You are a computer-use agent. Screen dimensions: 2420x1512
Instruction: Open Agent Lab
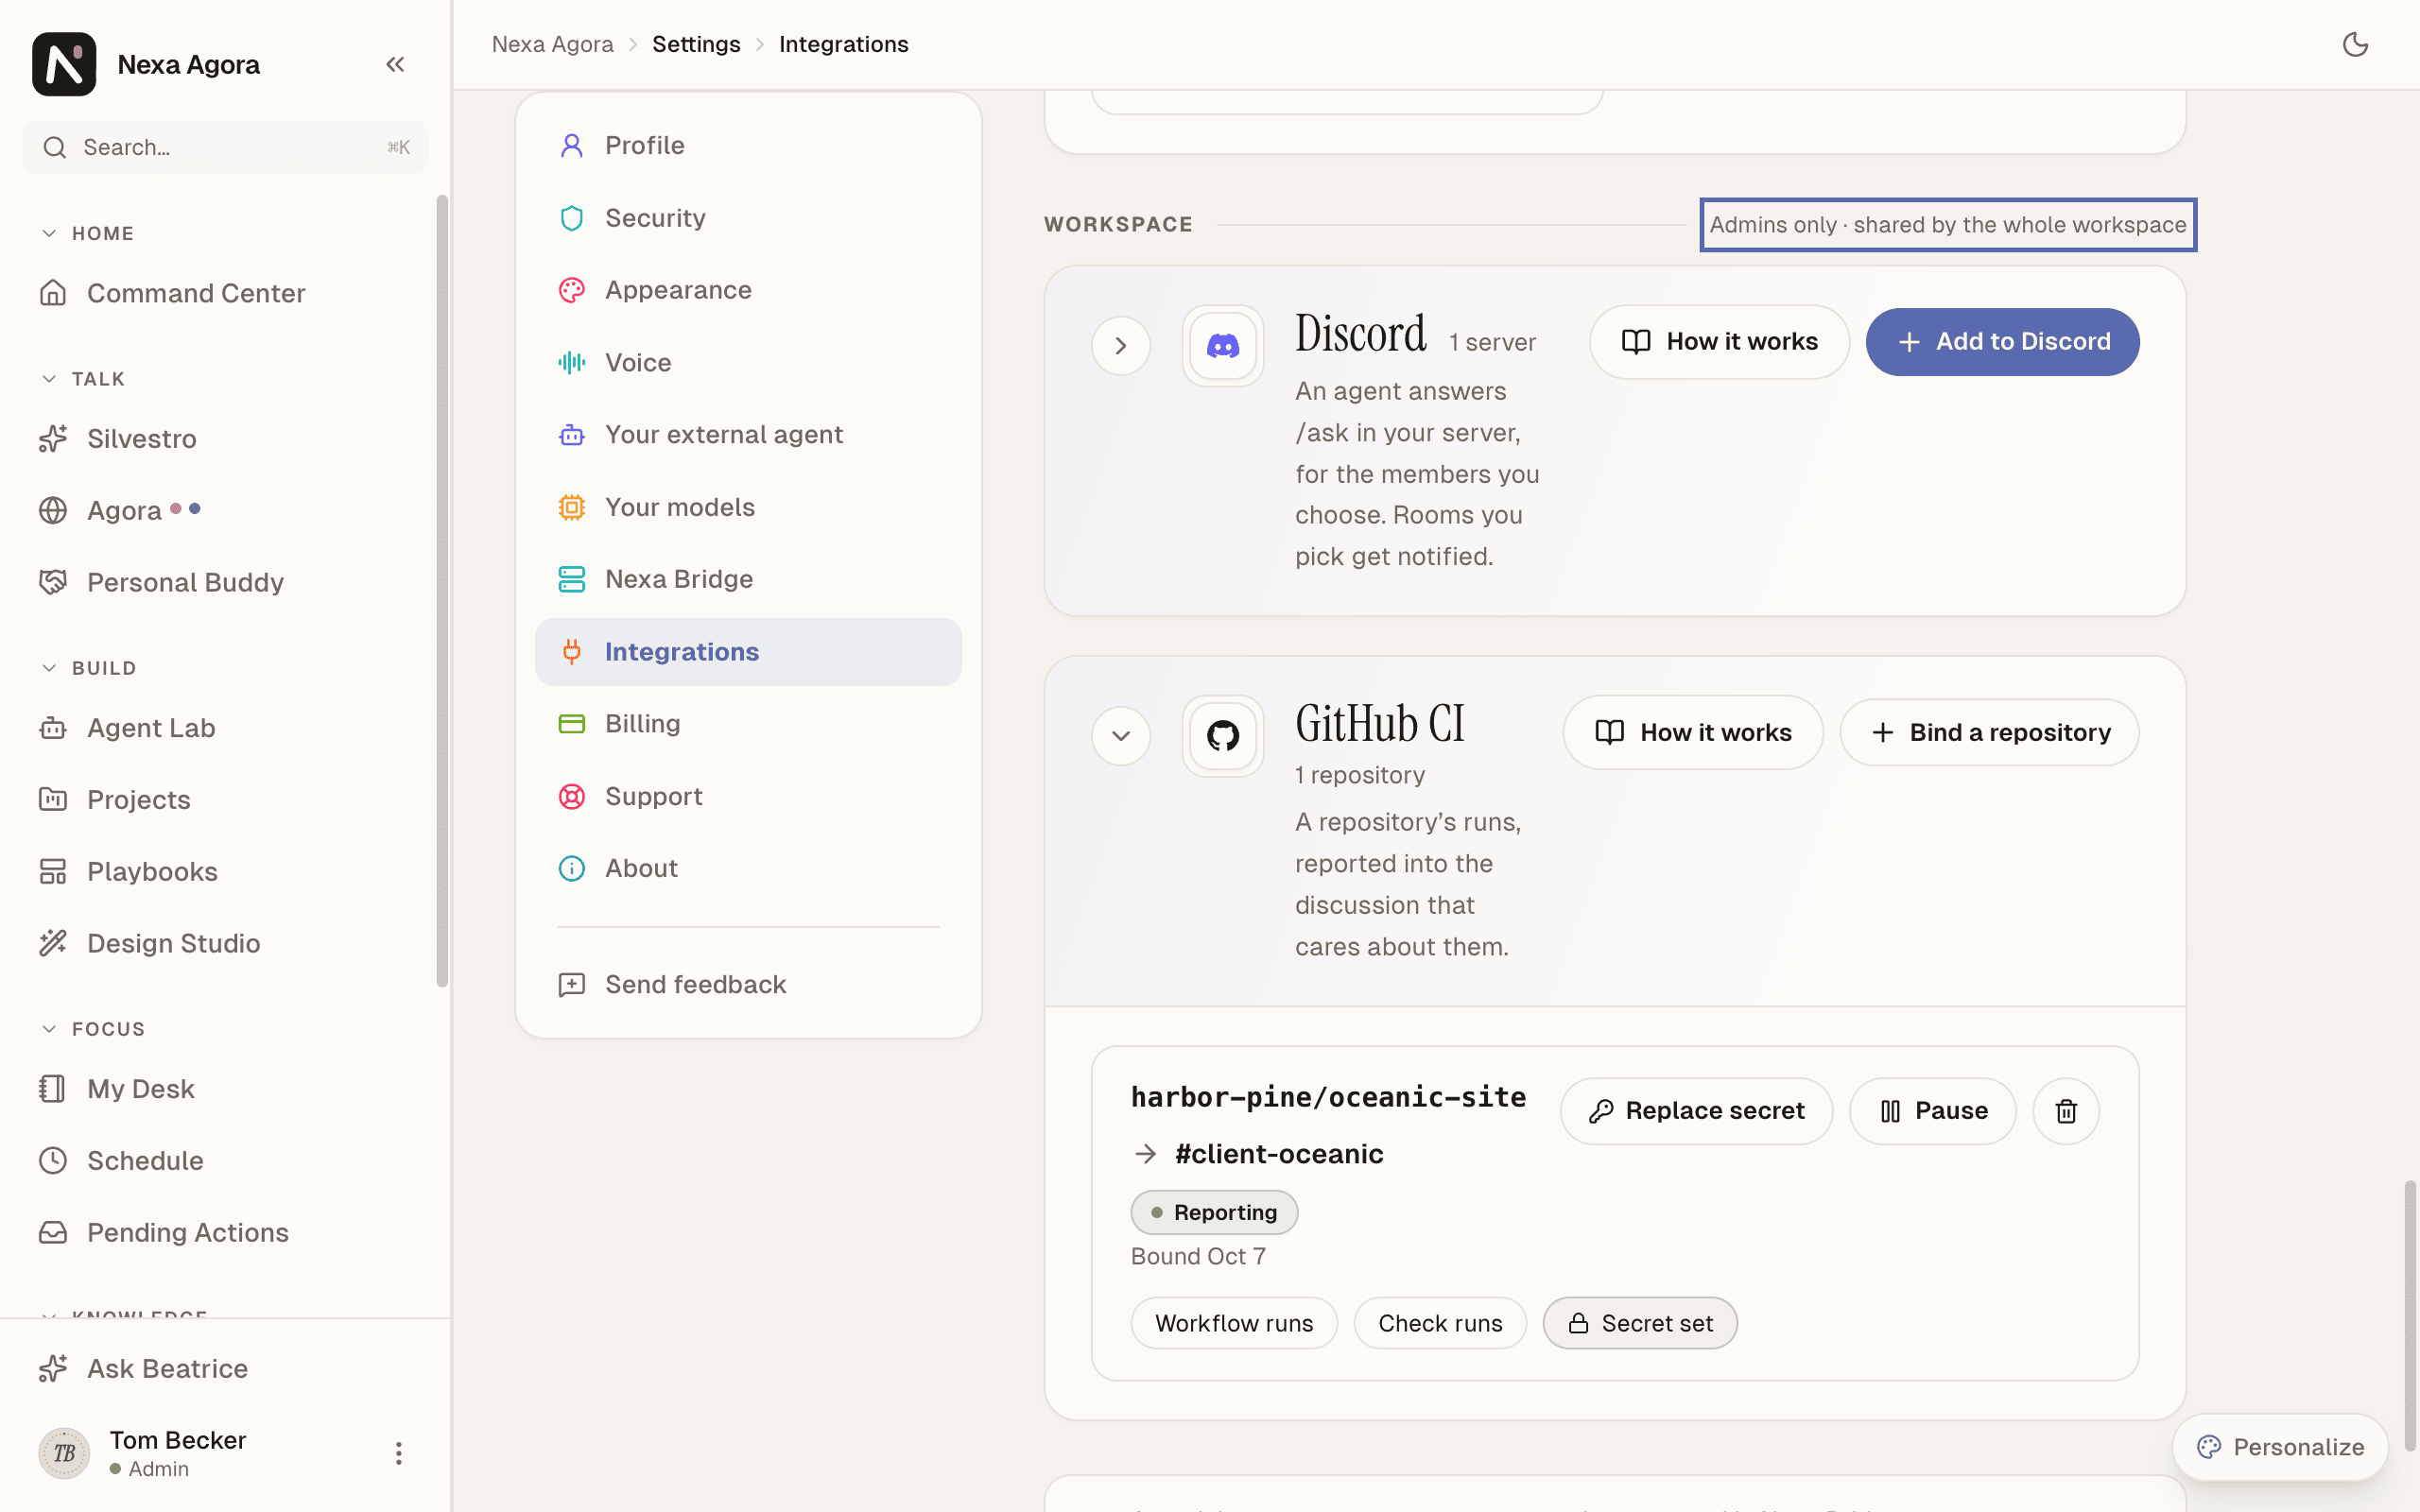pos(226,728)
